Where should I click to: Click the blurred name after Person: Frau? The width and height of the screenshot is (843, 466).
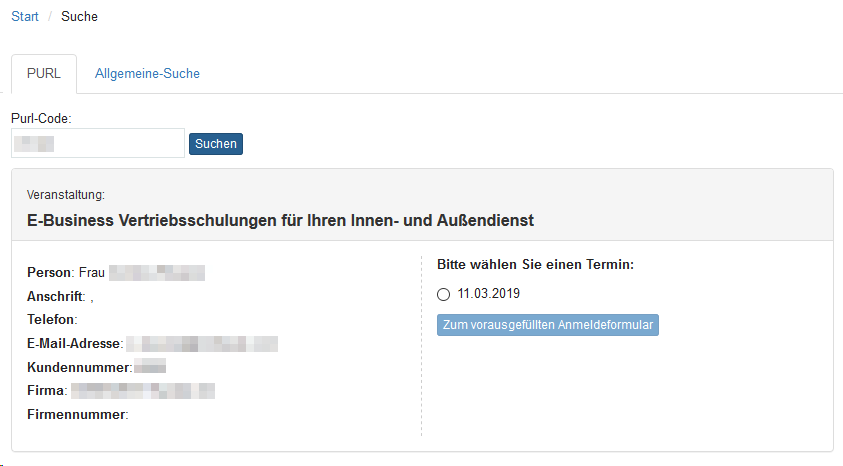[x=157, y=272]
